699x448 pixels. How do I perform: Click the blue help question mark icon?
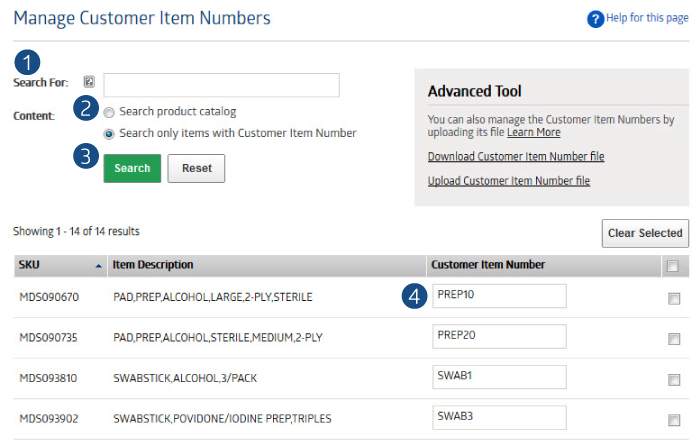pos(596,19)
